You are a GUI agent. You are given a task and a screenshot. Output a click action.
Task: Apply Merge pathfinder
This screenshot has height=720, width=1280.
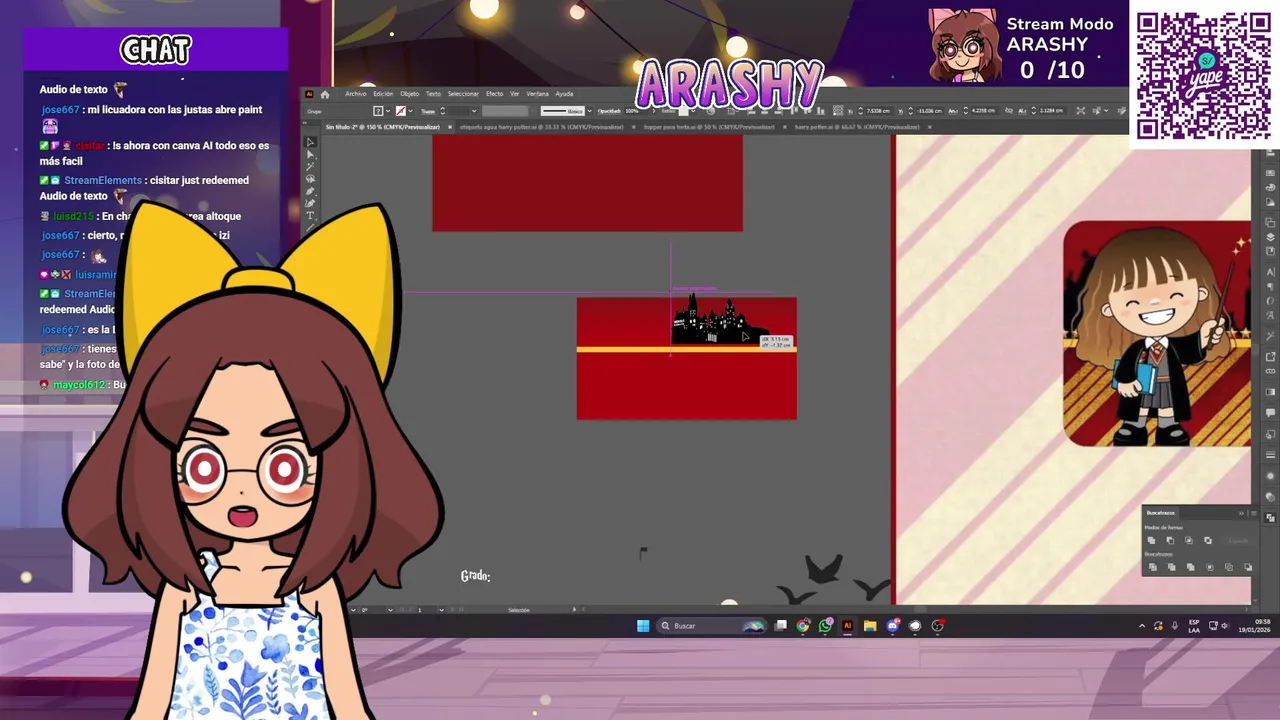pyautogui.click(x=1191, y=567)
